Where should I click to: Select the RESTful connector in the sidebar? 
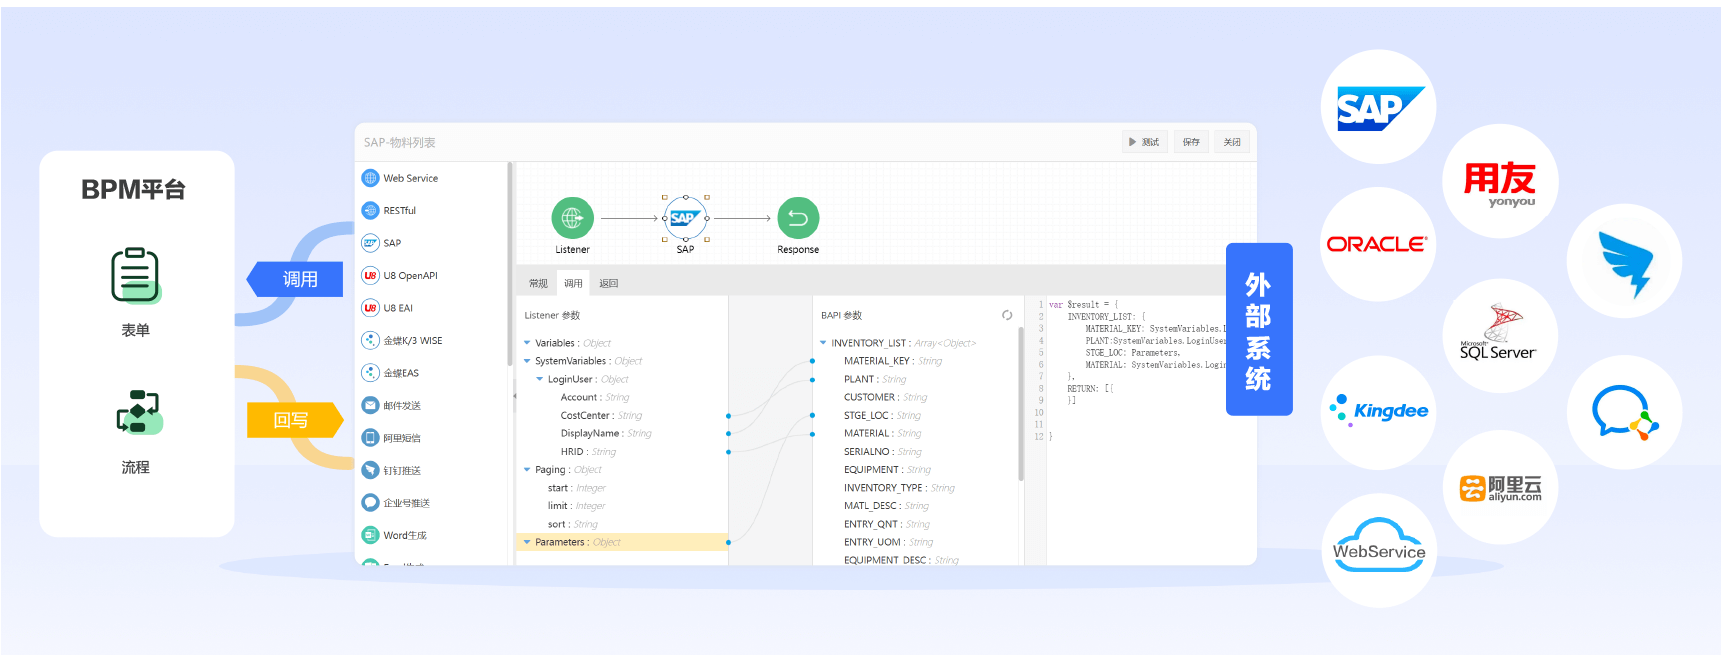389,210
